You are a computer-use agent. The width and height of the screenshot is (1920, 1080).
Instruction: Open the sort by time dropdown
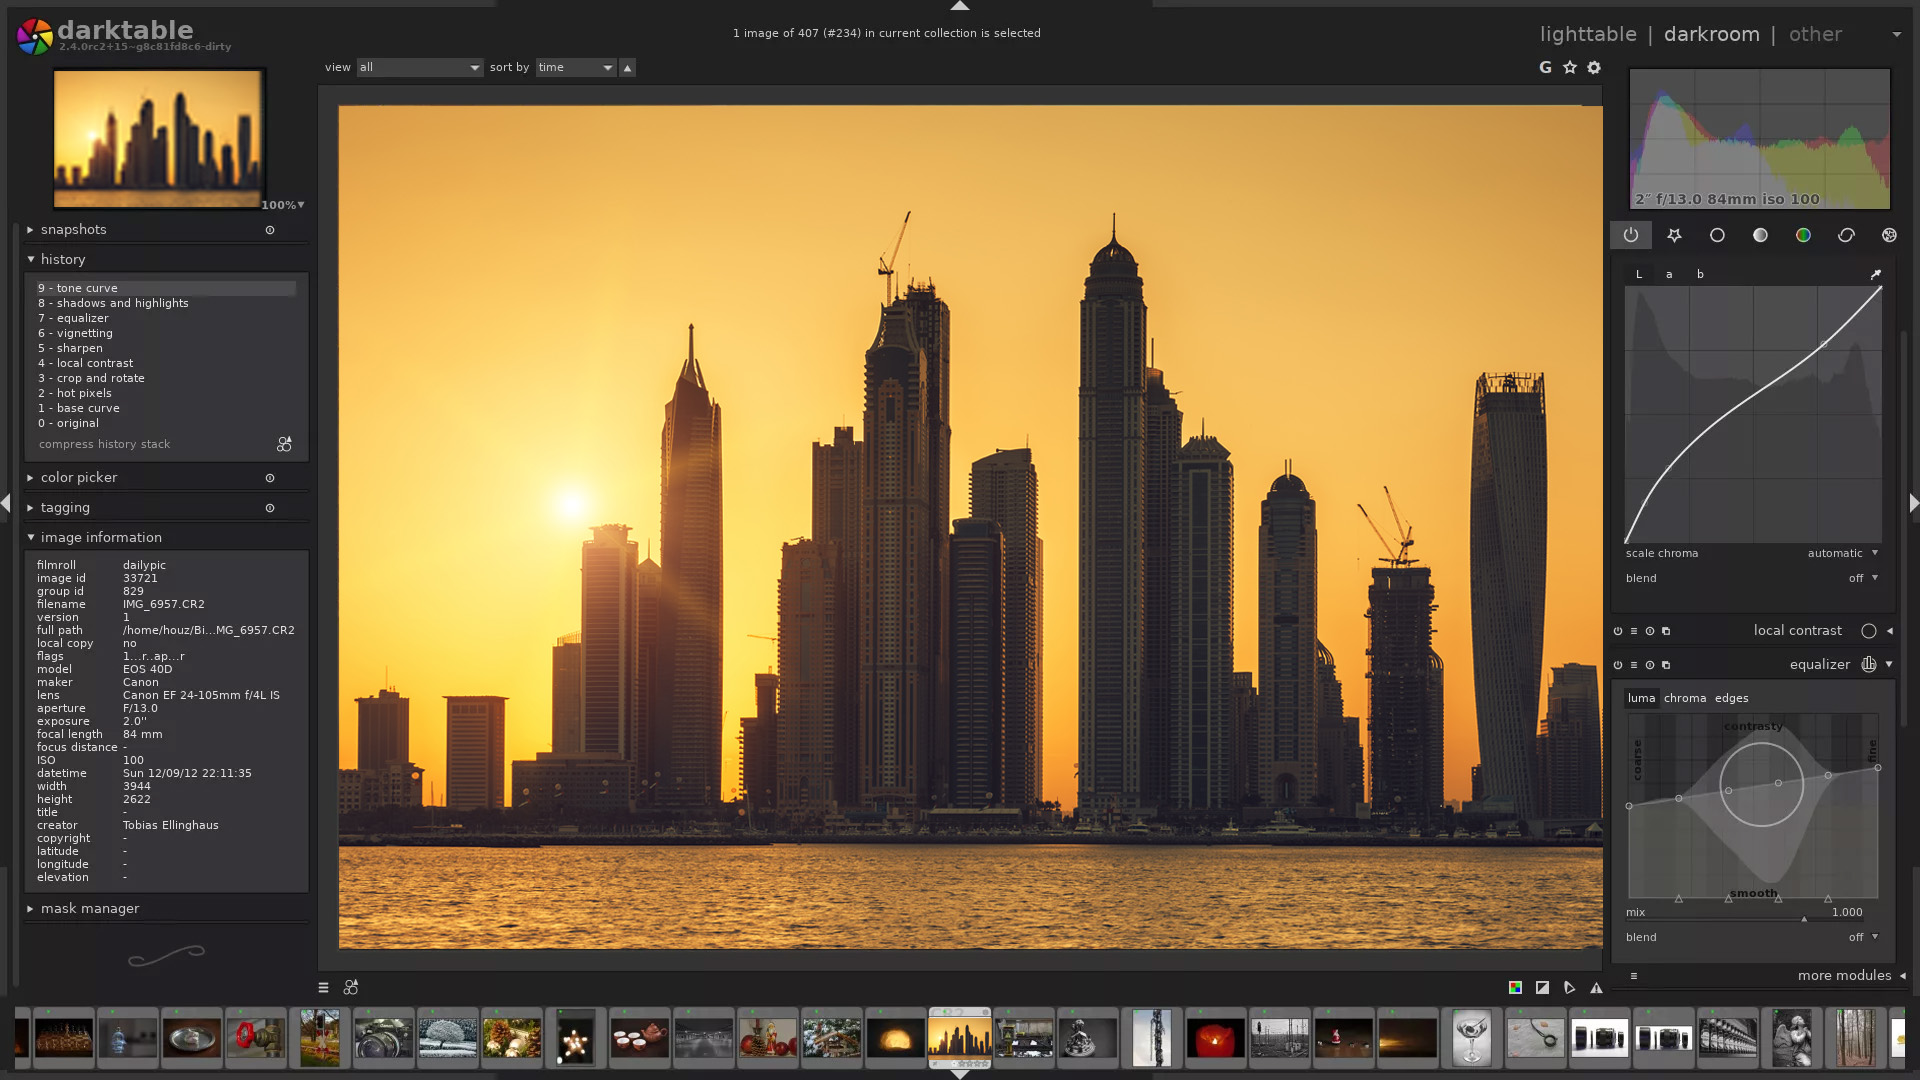576,67
